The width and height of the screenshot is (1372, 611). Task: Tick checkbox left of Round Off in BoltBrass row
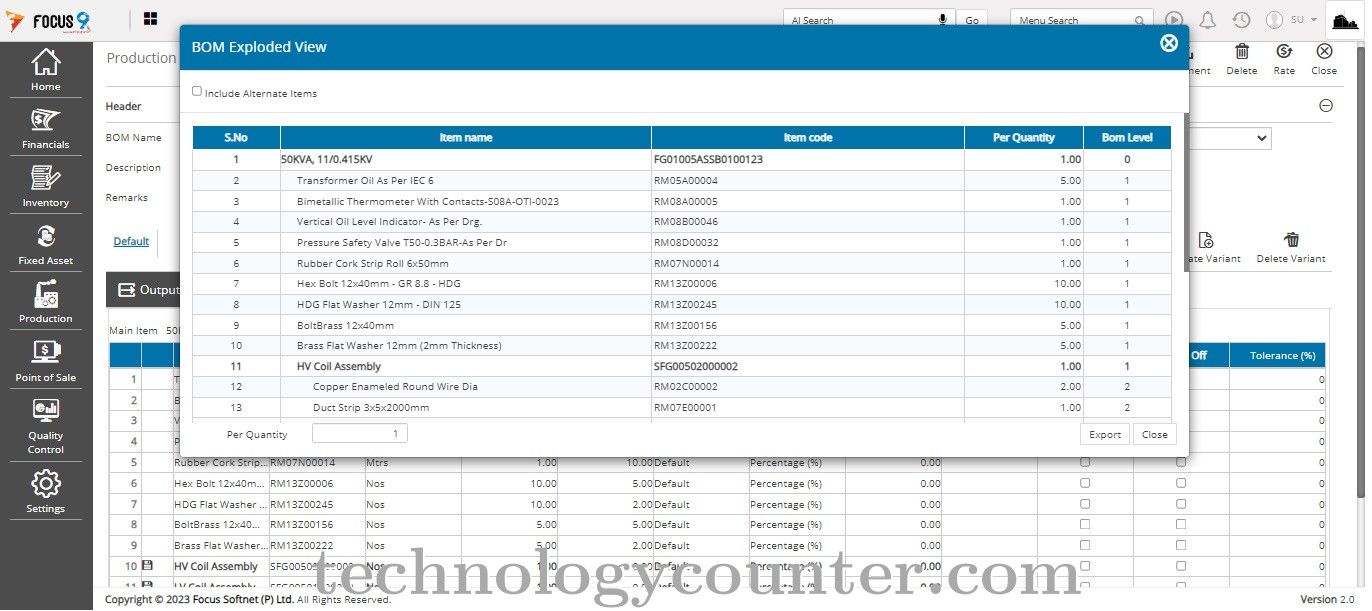pos(1085,524)
